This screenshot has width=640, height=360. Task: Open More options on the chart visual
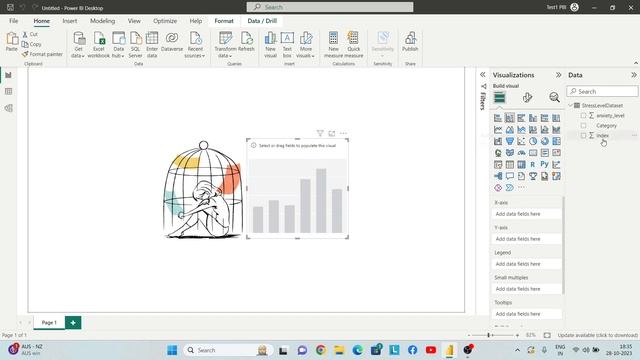343,133
